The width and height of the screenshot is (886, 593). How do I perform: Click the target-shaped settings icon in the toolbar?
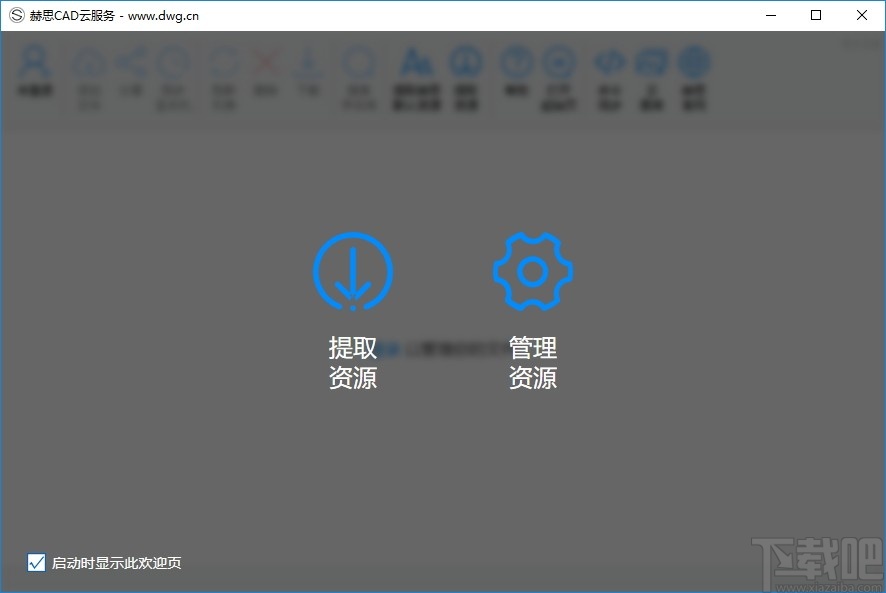[558, 62]
